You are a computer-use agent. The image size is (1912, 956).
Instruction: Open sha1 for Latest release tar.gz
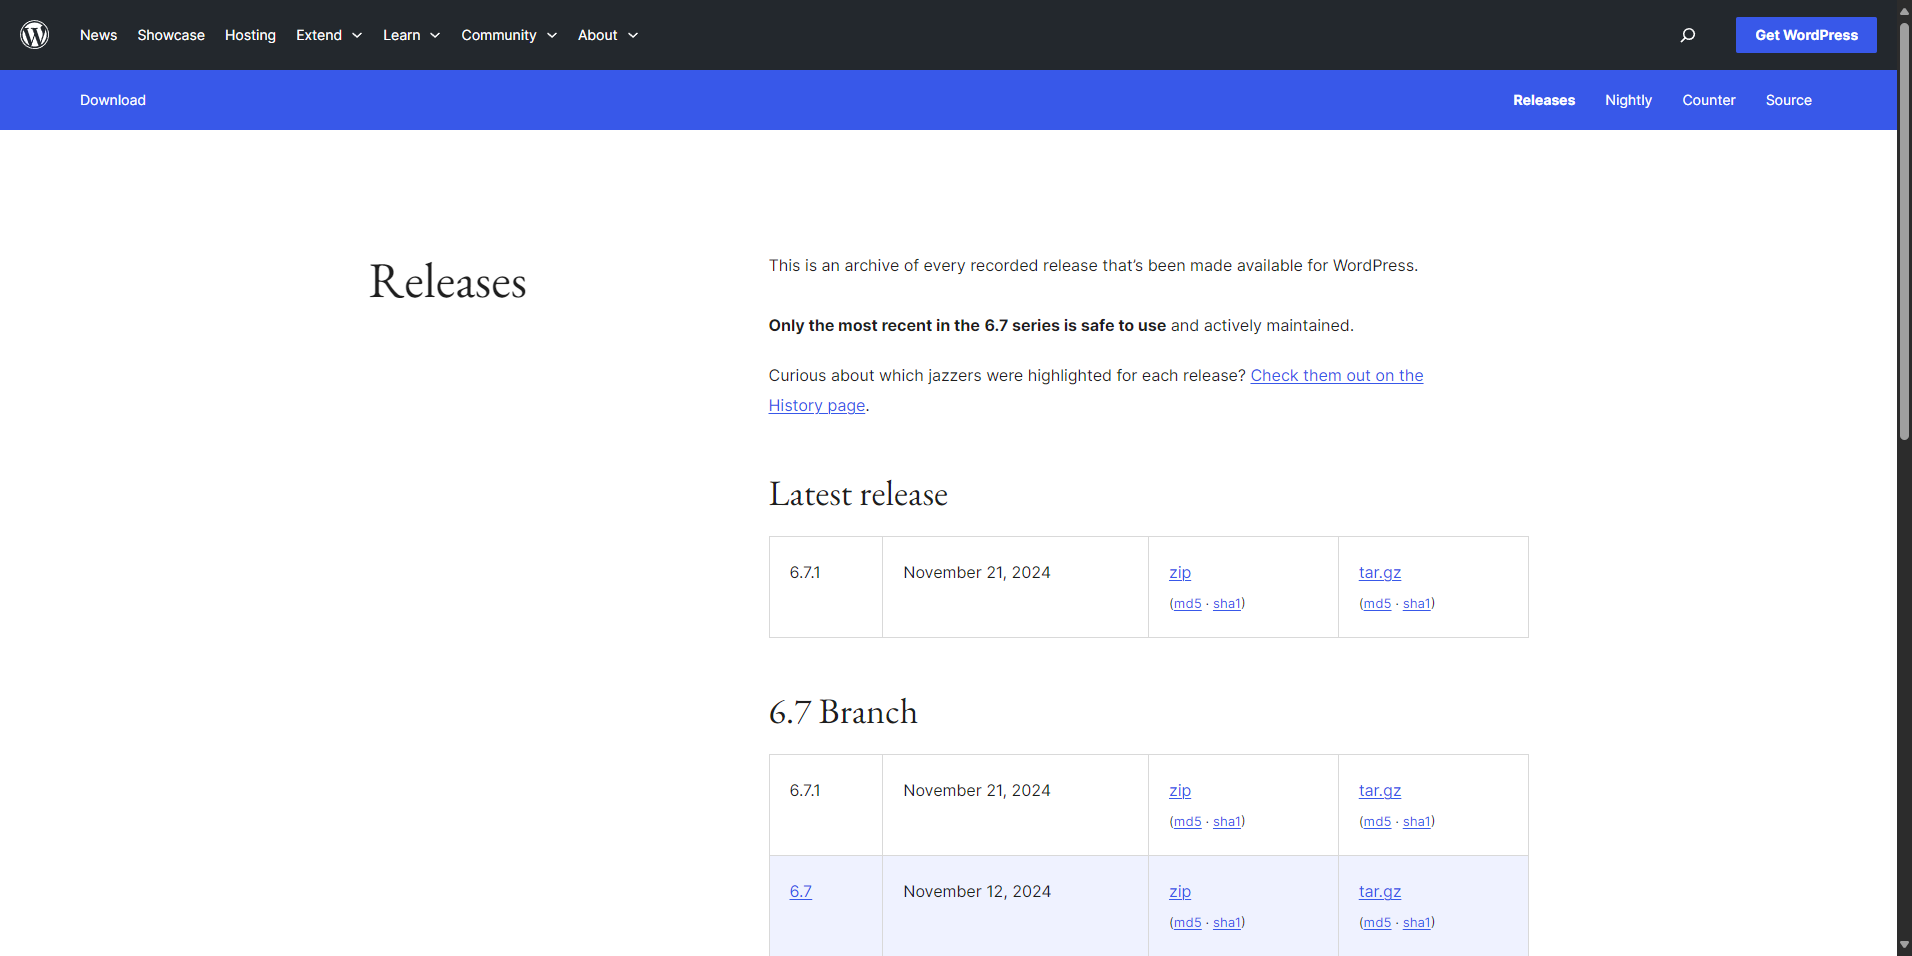click(1417, 604)
